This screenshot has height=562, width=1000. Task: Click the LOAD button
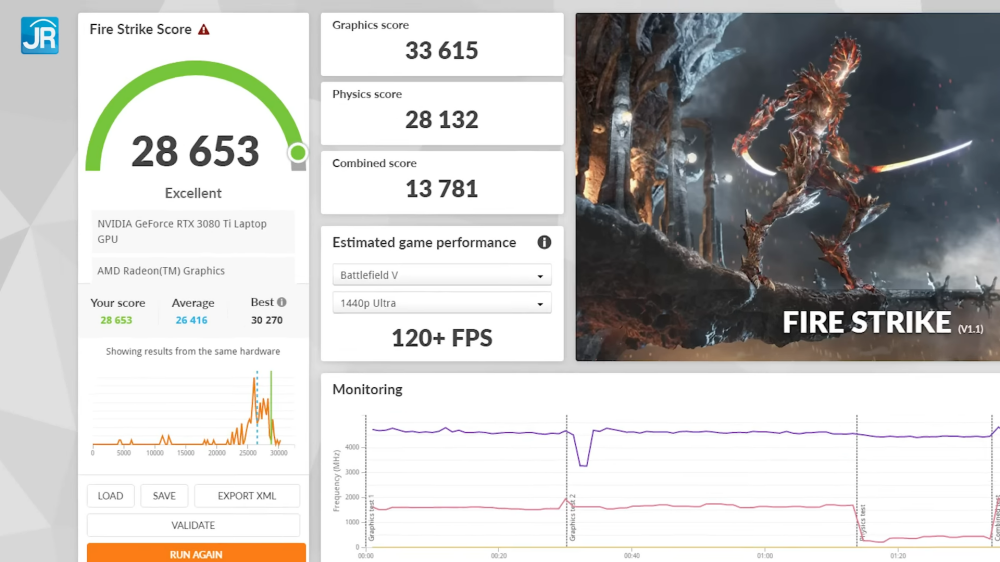110,496
